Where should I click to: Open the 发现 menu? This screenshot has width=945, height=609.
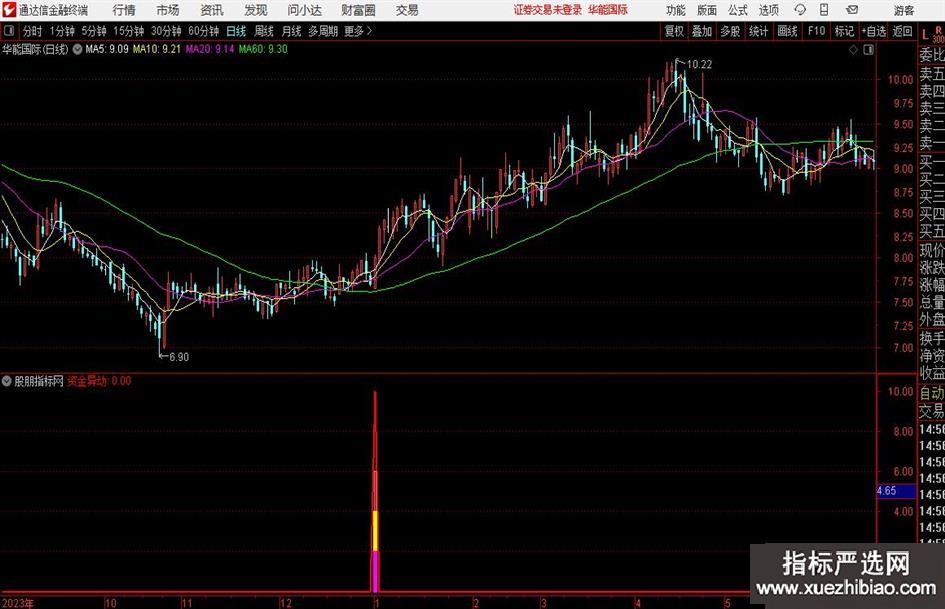tap(256, 10)
